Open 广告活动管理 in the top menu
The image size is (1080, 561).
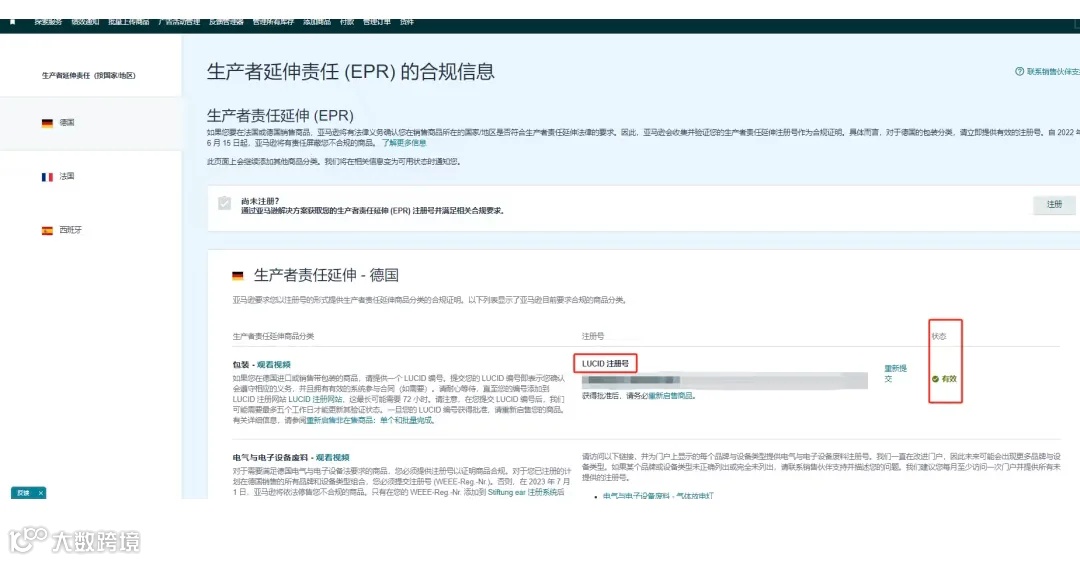coord(179,22)
